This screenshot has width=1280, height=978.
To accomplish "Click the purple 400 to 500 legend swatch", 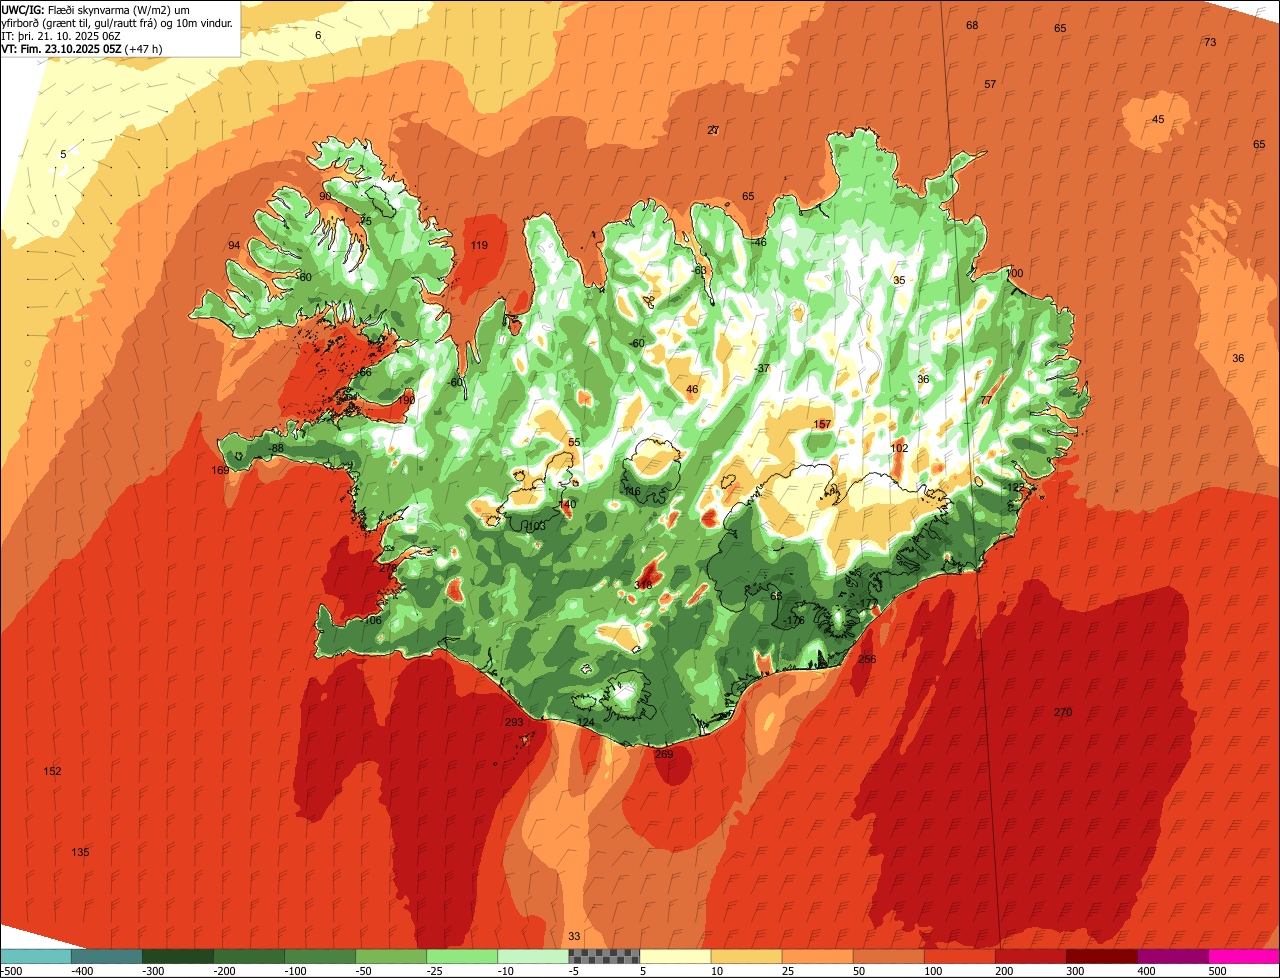I will pyautogui.click(x=1172, y=956).
